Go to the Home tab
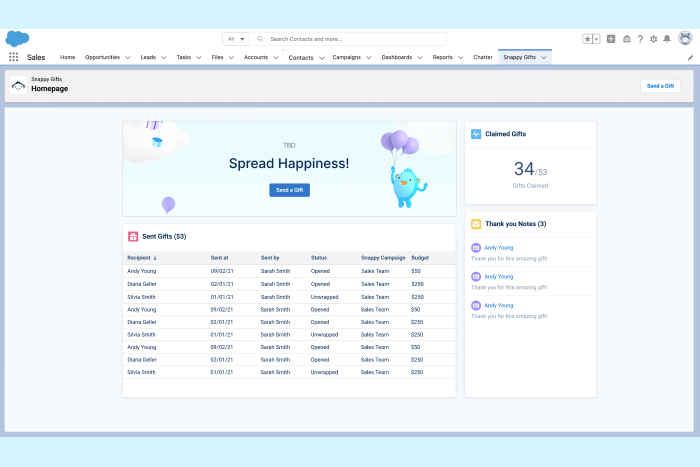 (67, 58)
